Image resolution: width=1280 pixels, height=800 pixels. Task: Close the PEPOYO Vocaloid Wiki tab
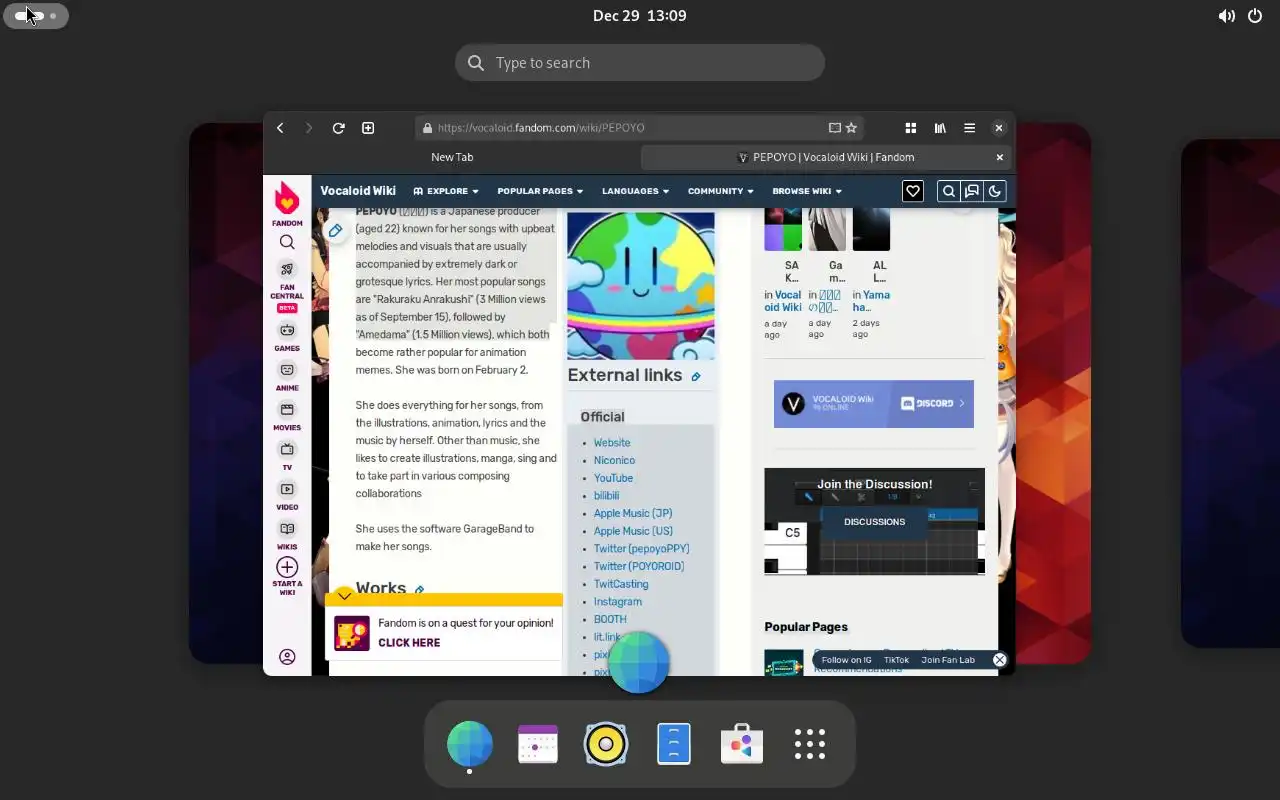pos(999,157)
